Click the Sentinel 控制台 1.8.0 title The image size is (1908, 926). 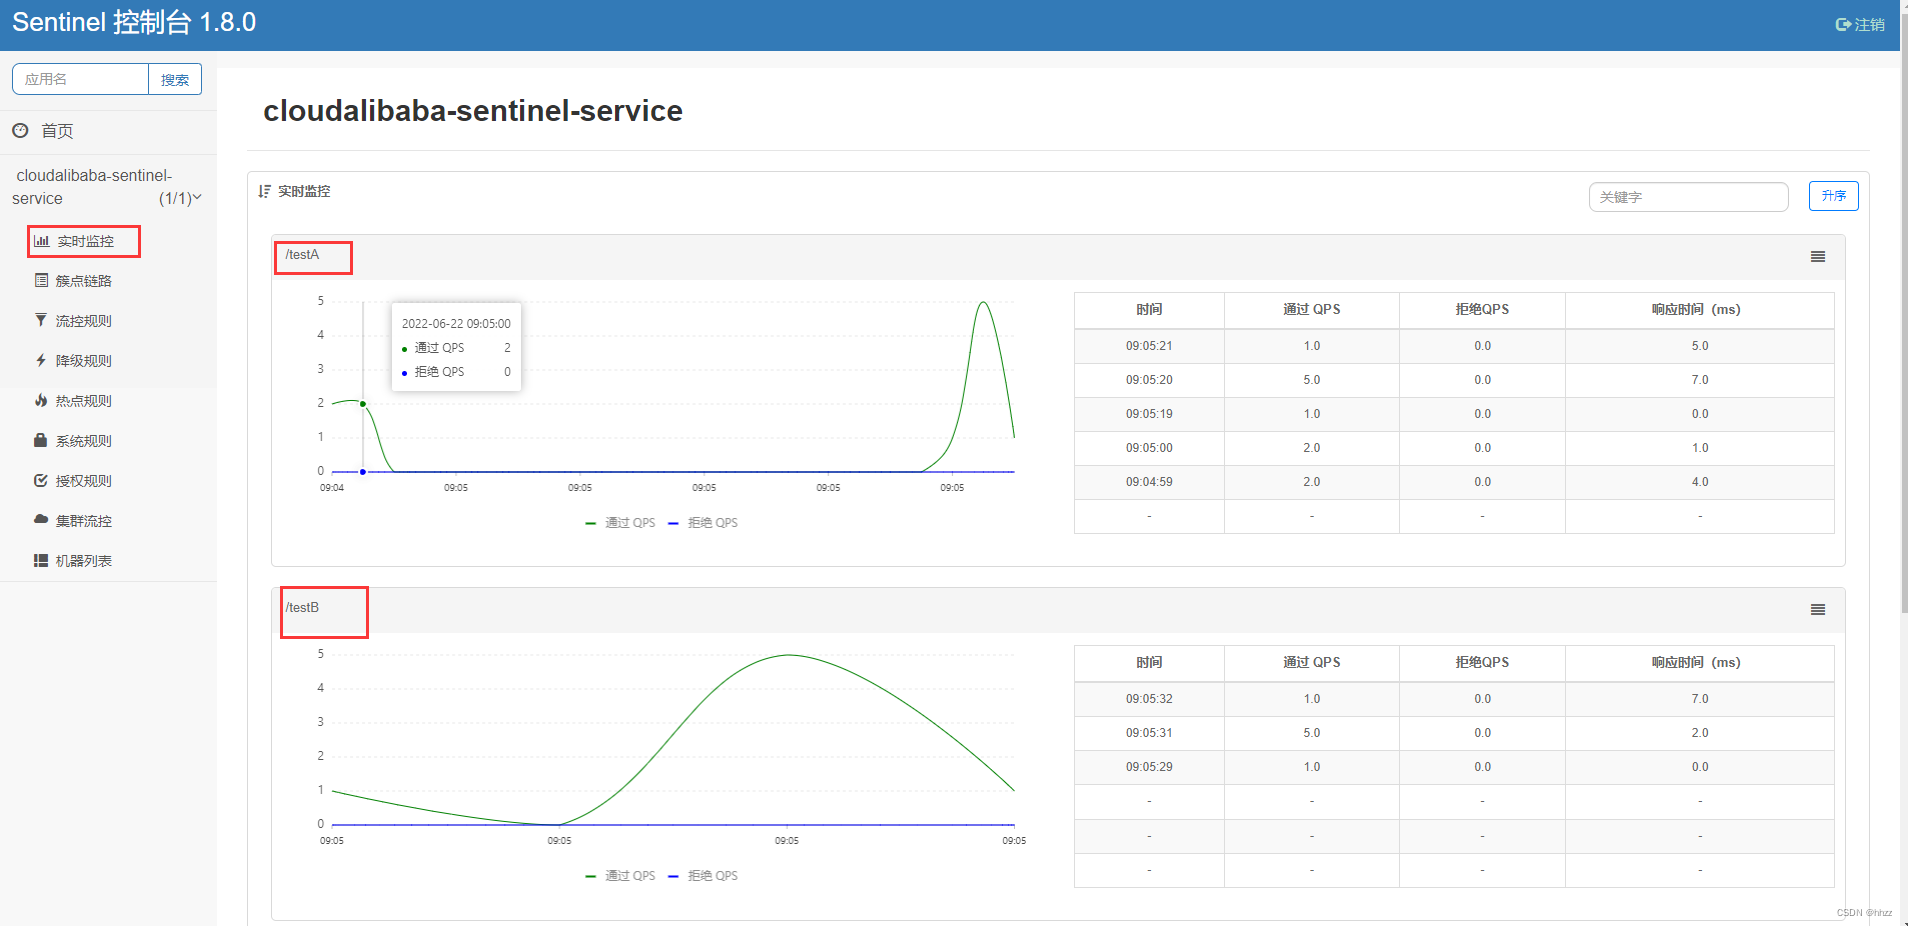pos(134,23)
